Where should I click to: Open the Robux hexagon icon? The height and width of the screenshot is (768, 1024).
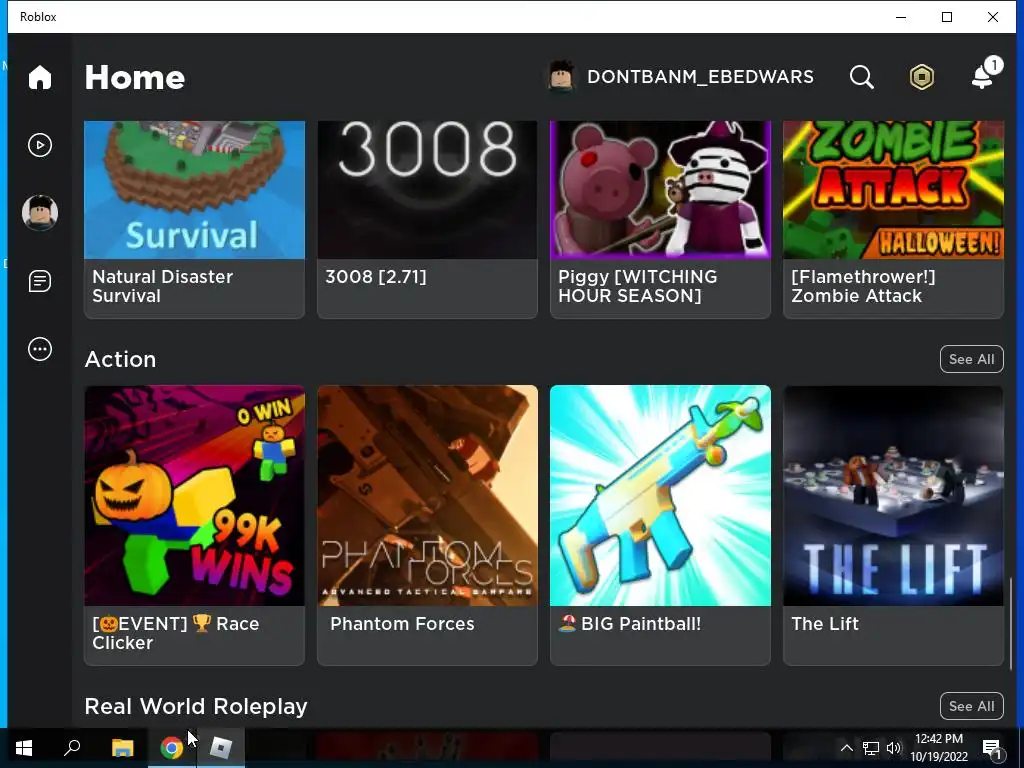click(x=921, y=77)
